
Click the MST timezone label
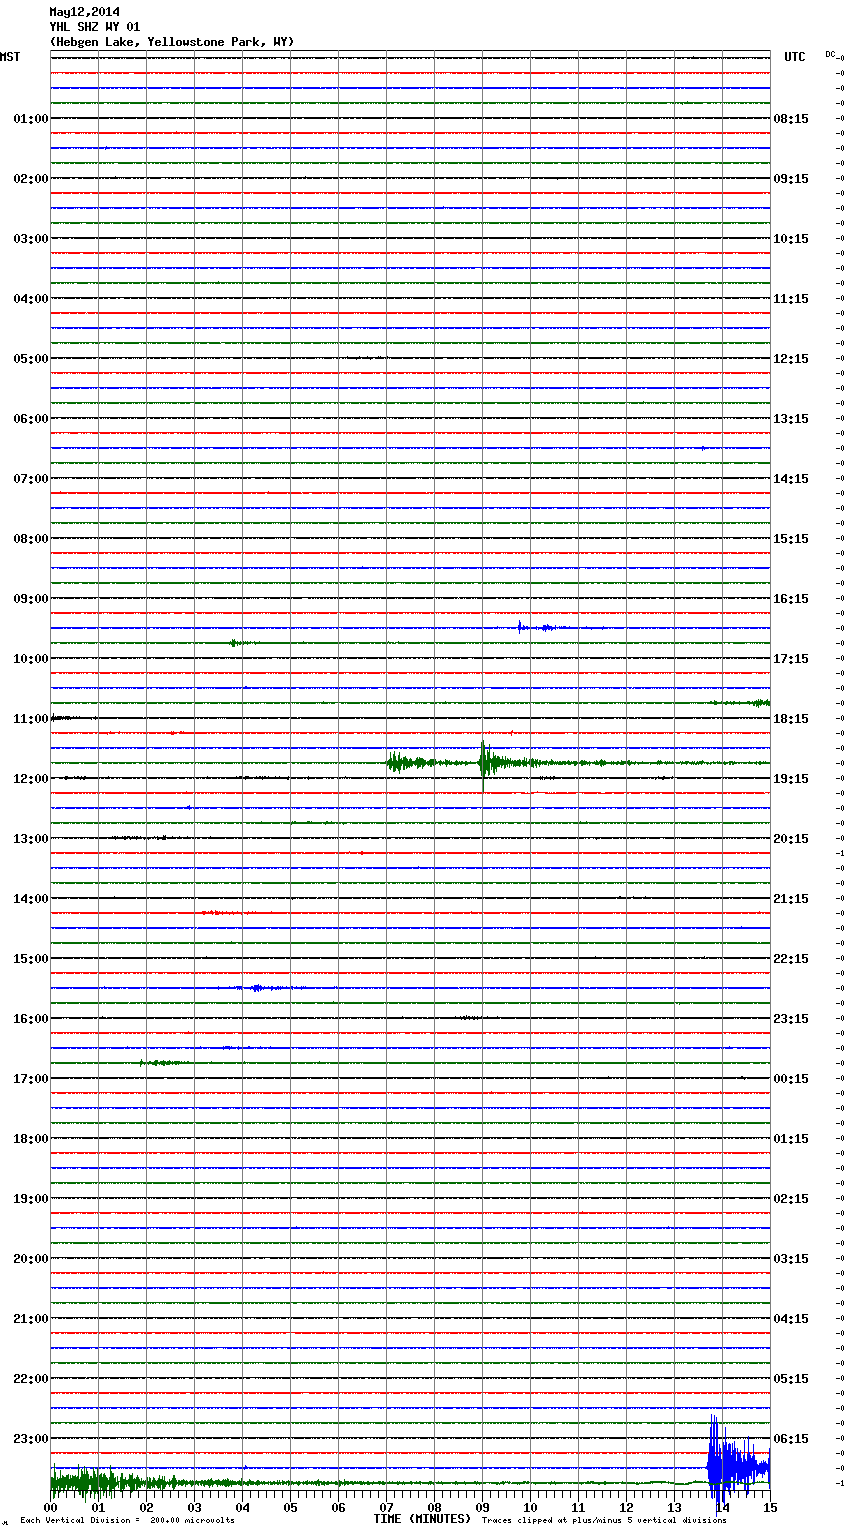coord(10,57)
